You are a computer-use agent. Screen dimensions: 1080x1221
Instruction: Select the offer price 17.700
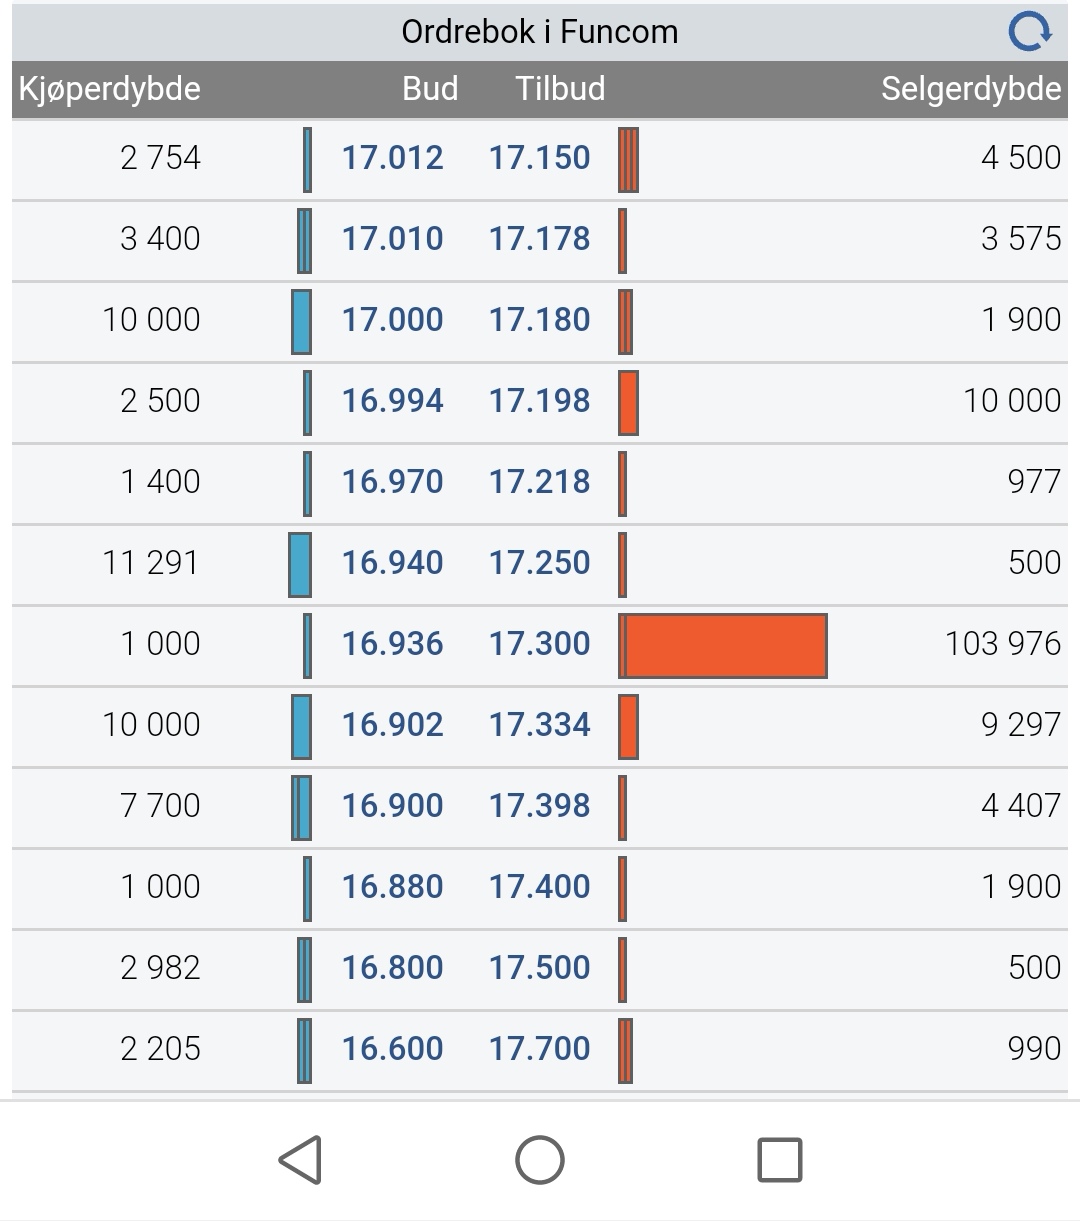(540, 1049)
